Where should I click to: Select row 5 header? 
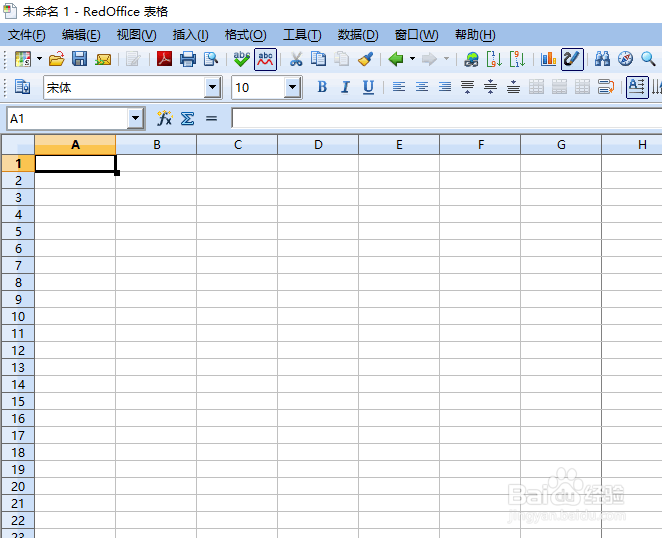tap(18, 231)
